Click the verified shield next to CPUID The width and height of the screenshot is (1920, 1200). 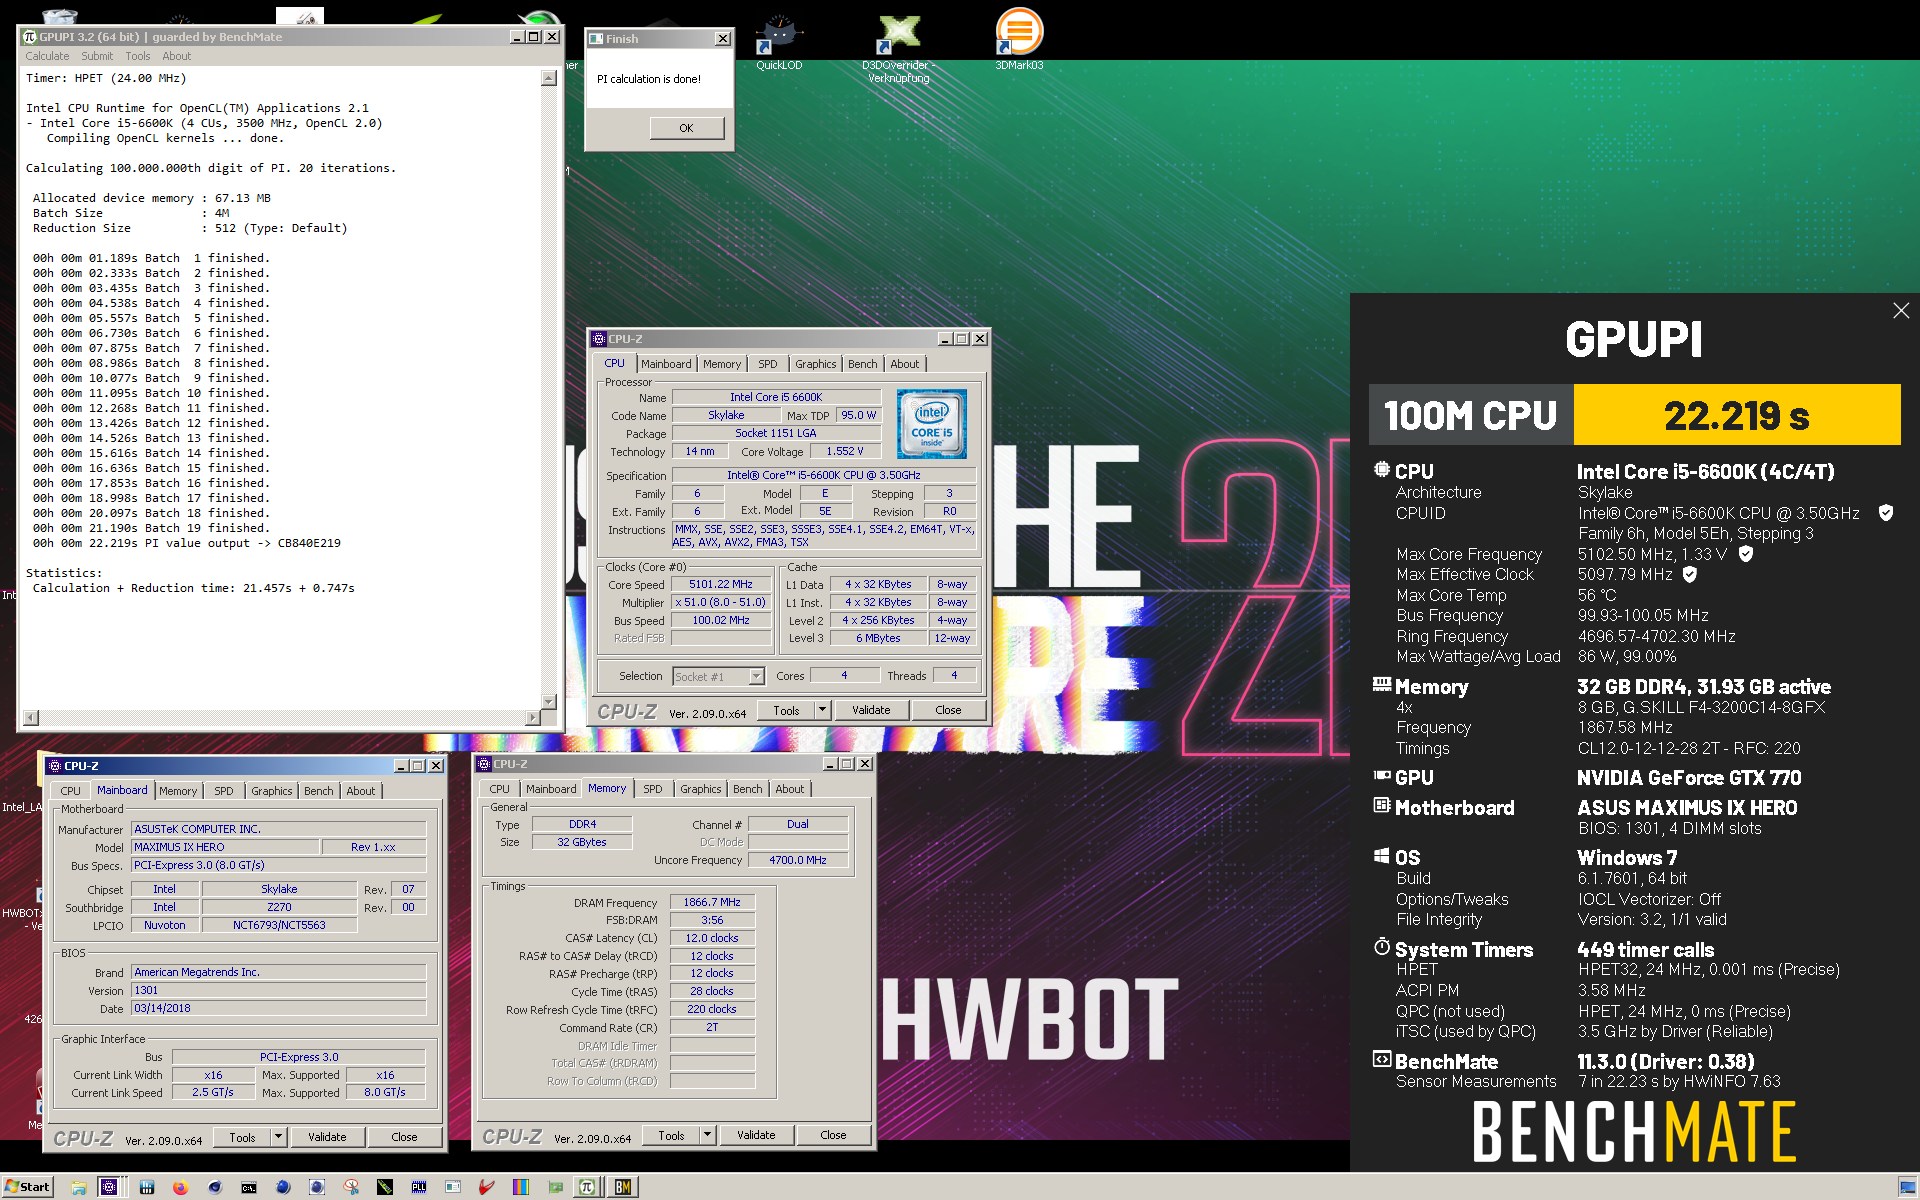(x=1886, y=513)
